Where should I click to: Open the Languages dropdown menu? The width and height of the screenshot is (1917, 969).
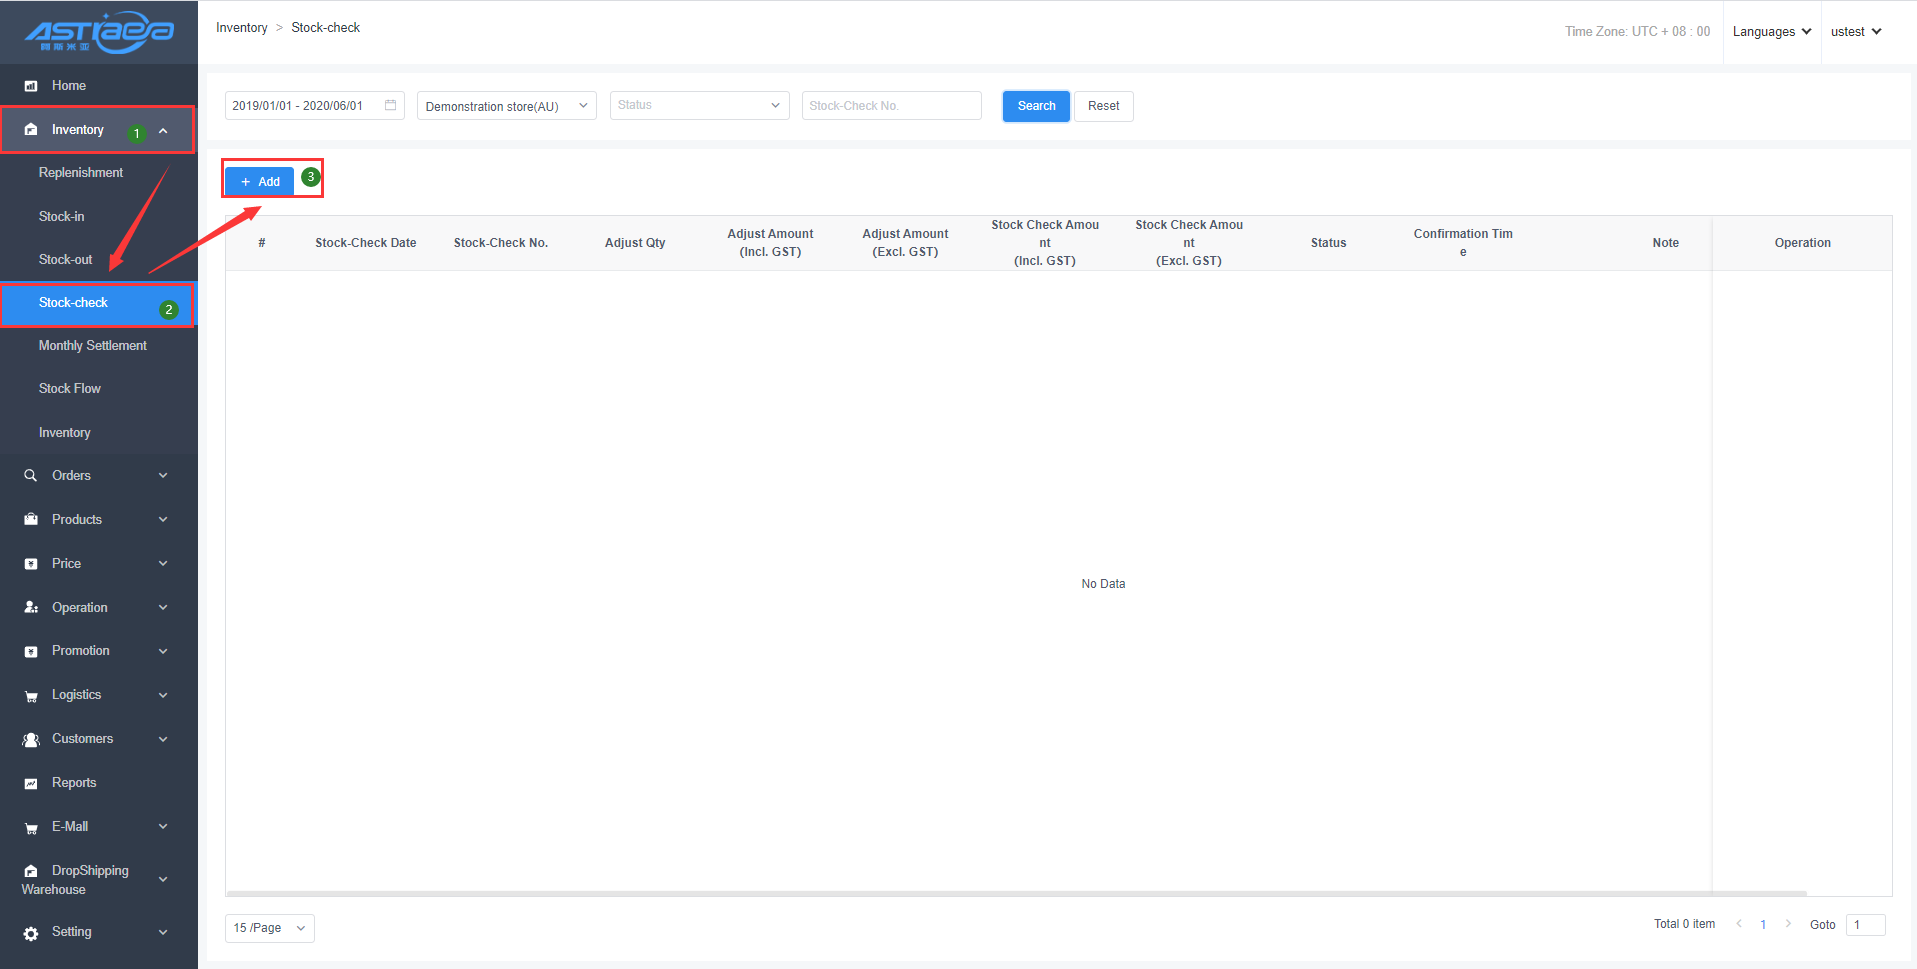pos(1771,32)
